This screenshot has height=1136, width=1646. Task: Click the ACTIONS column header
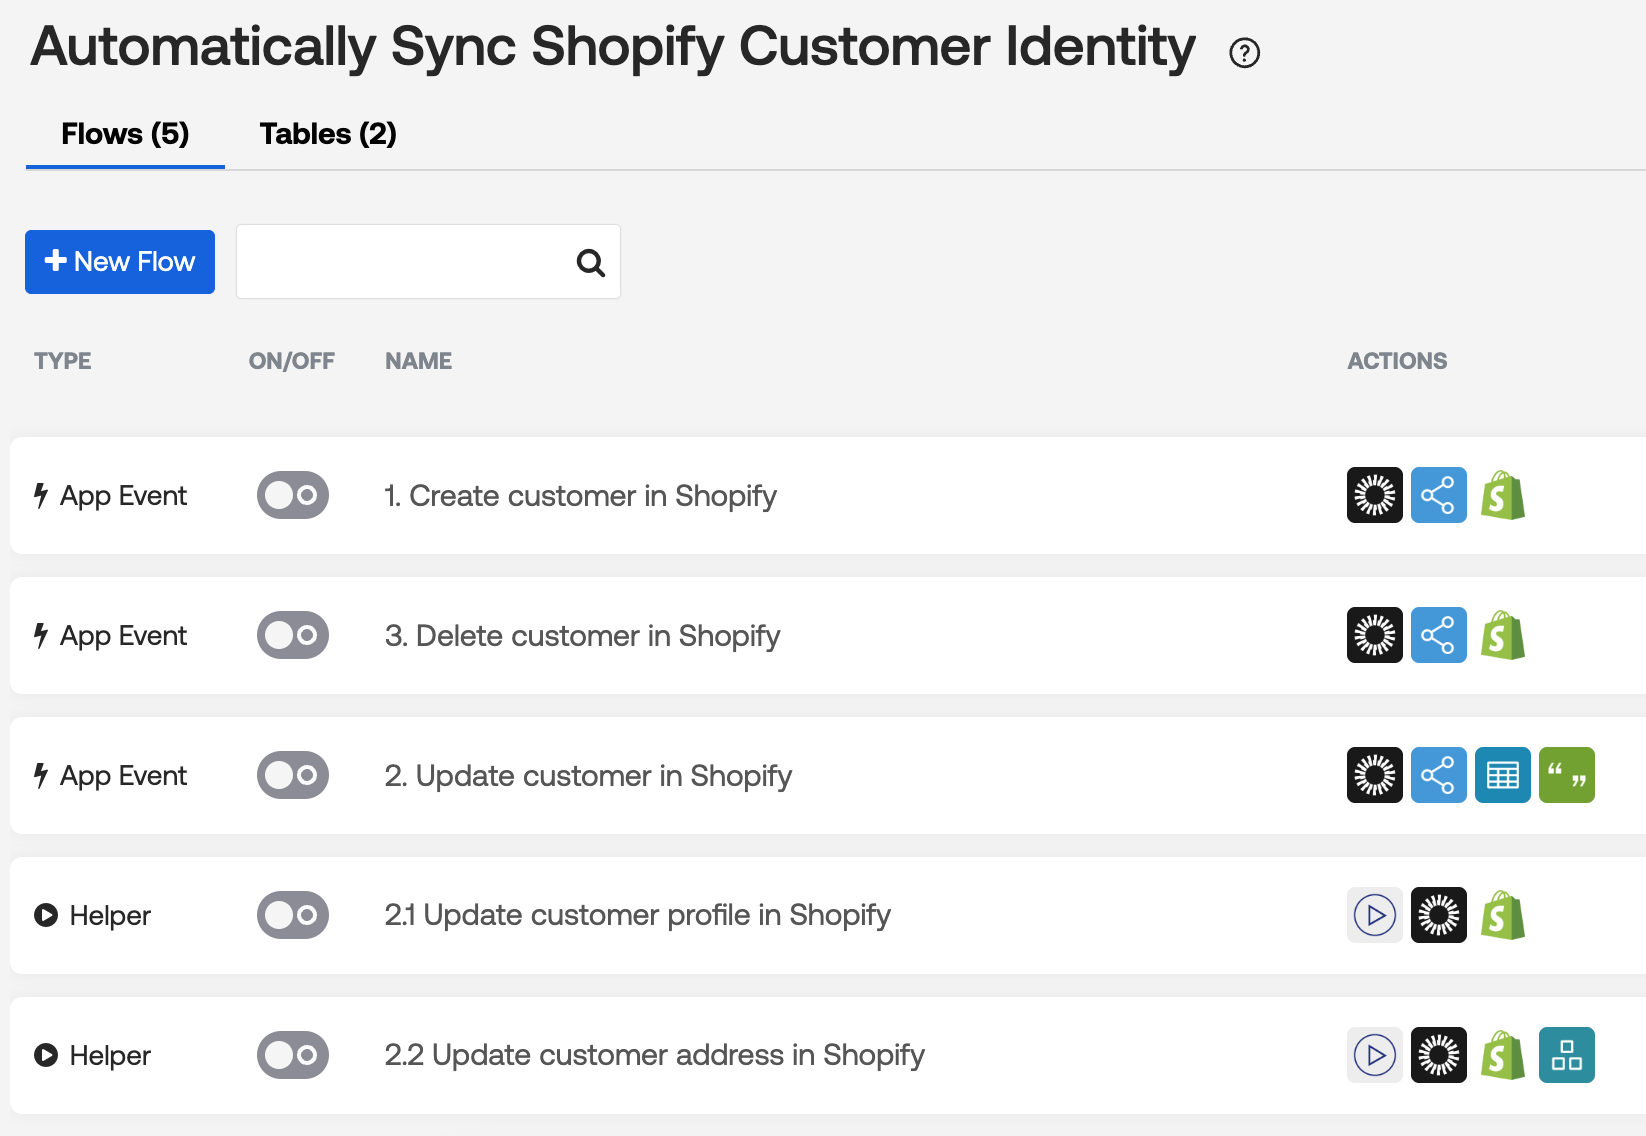(x=1397, y=361)
